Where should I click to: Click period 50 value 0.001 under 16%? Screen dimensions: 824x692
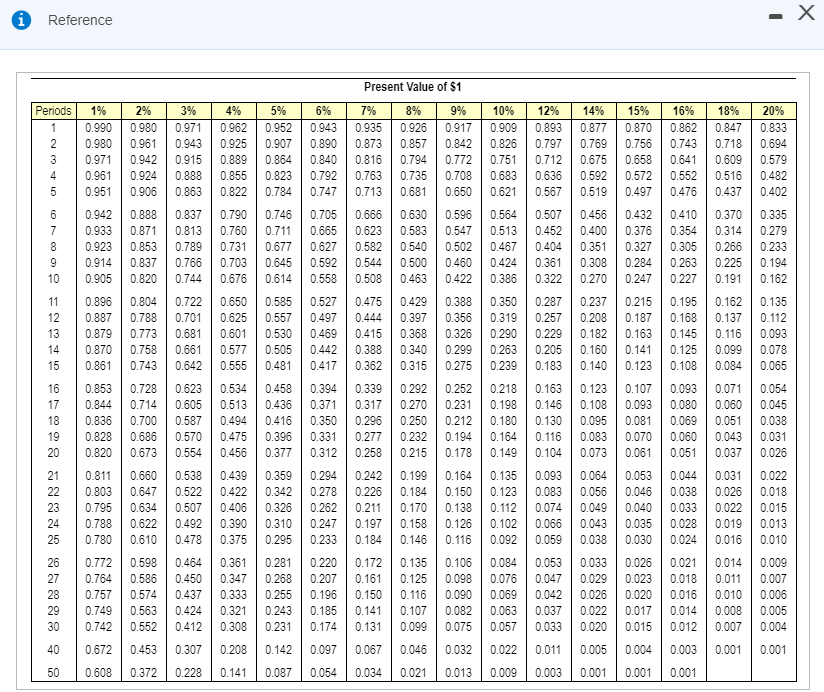click(684, 673)
